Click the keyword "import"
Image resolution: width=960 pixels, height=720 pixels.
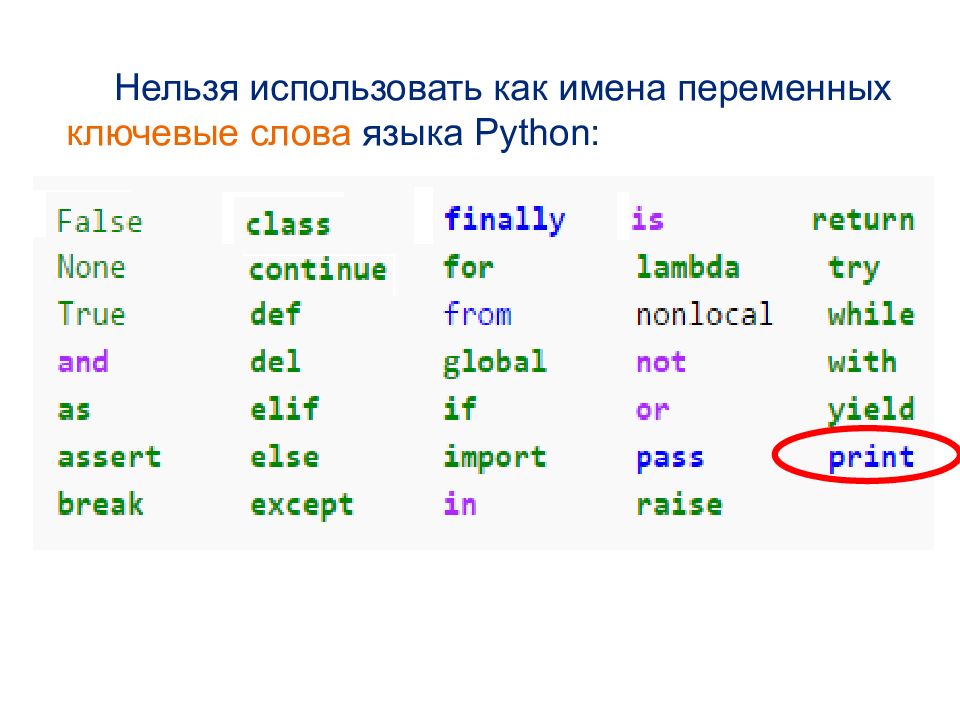click(x=494, y=458)
